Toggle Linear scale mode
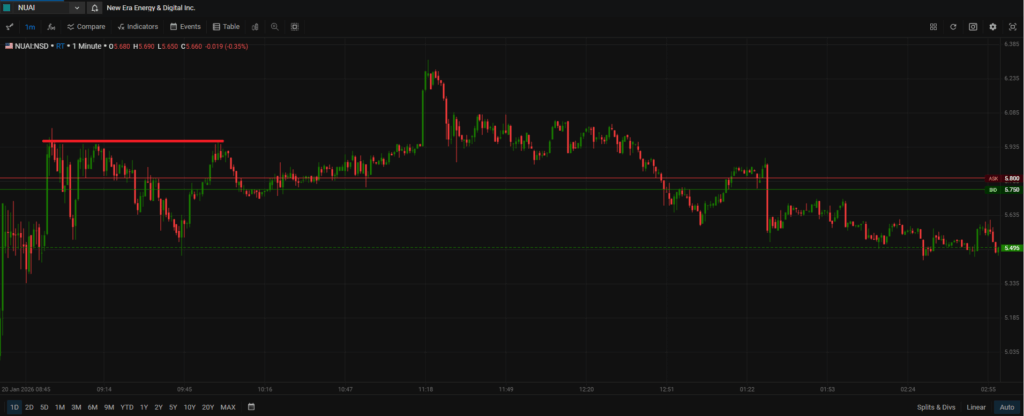The image size is (1024, 416). coord(976,407)
